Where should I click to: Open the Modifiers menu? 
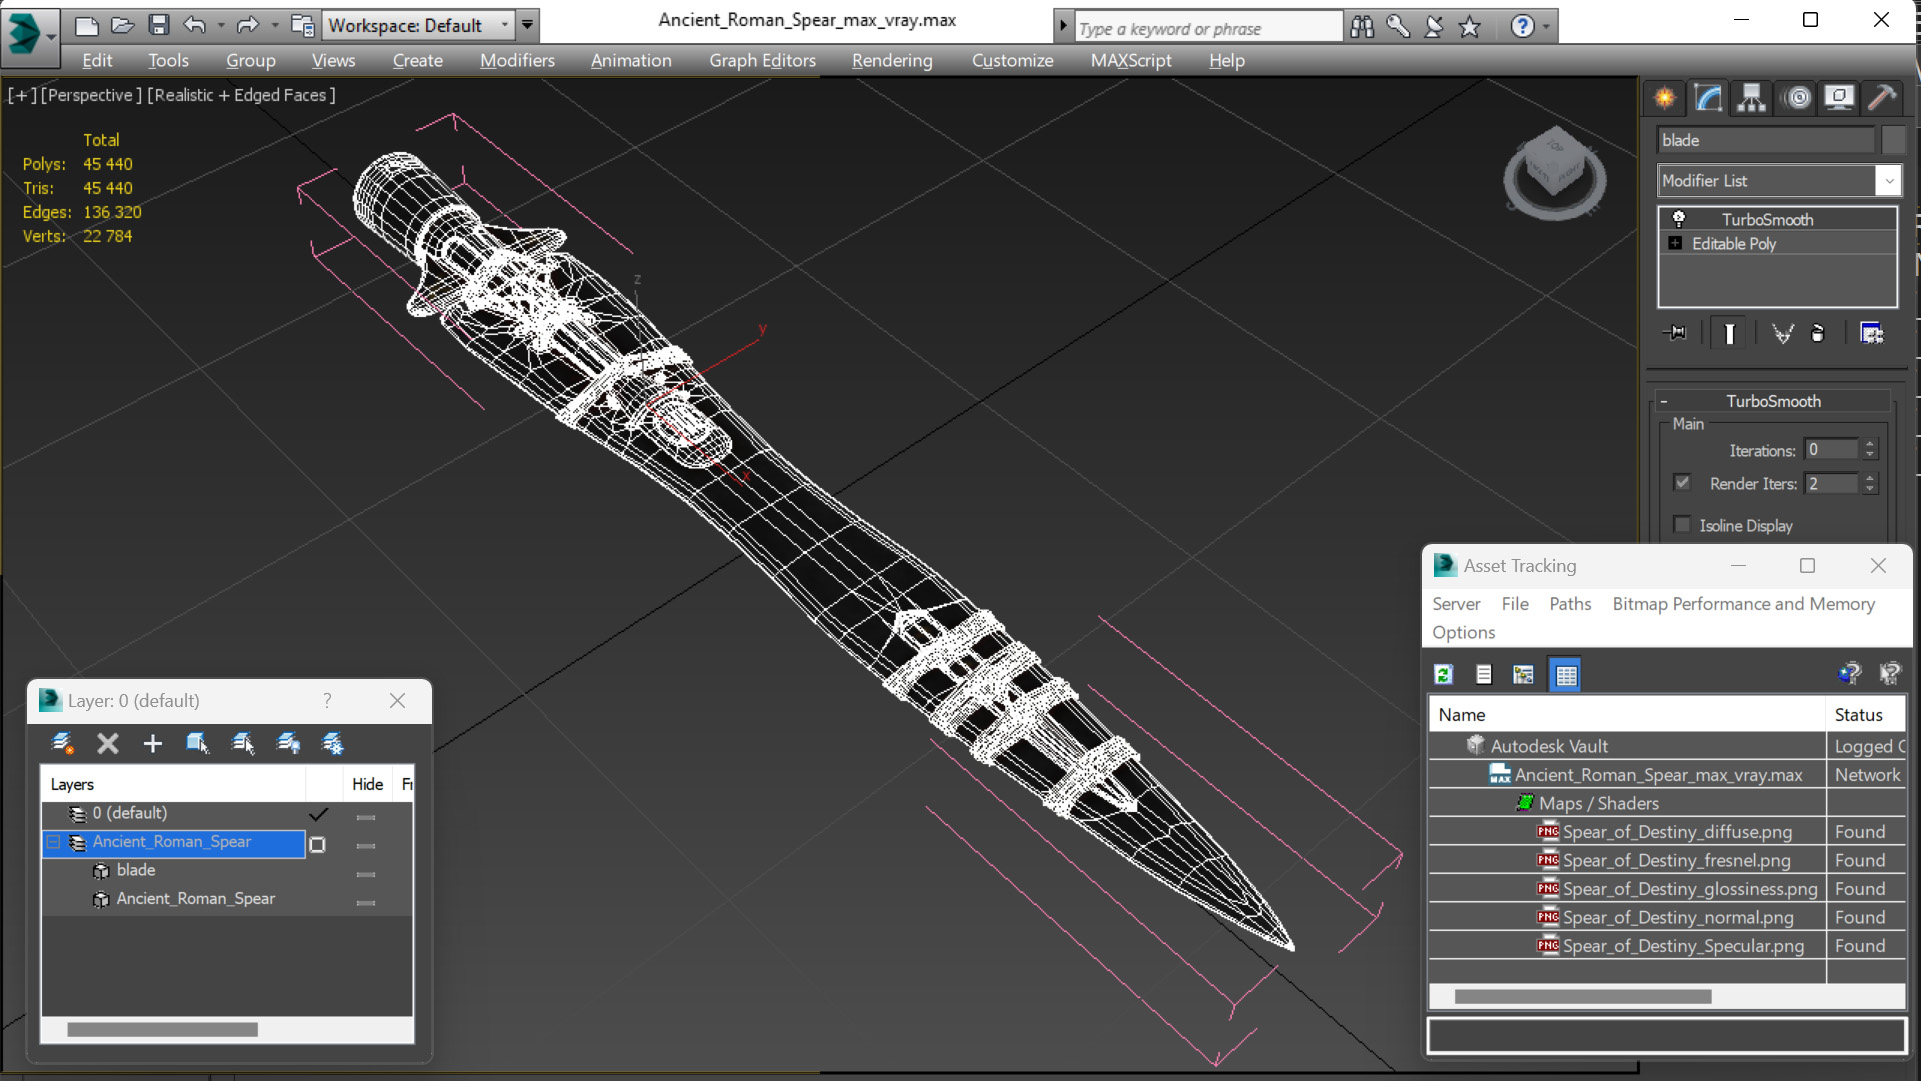[517, 60]
